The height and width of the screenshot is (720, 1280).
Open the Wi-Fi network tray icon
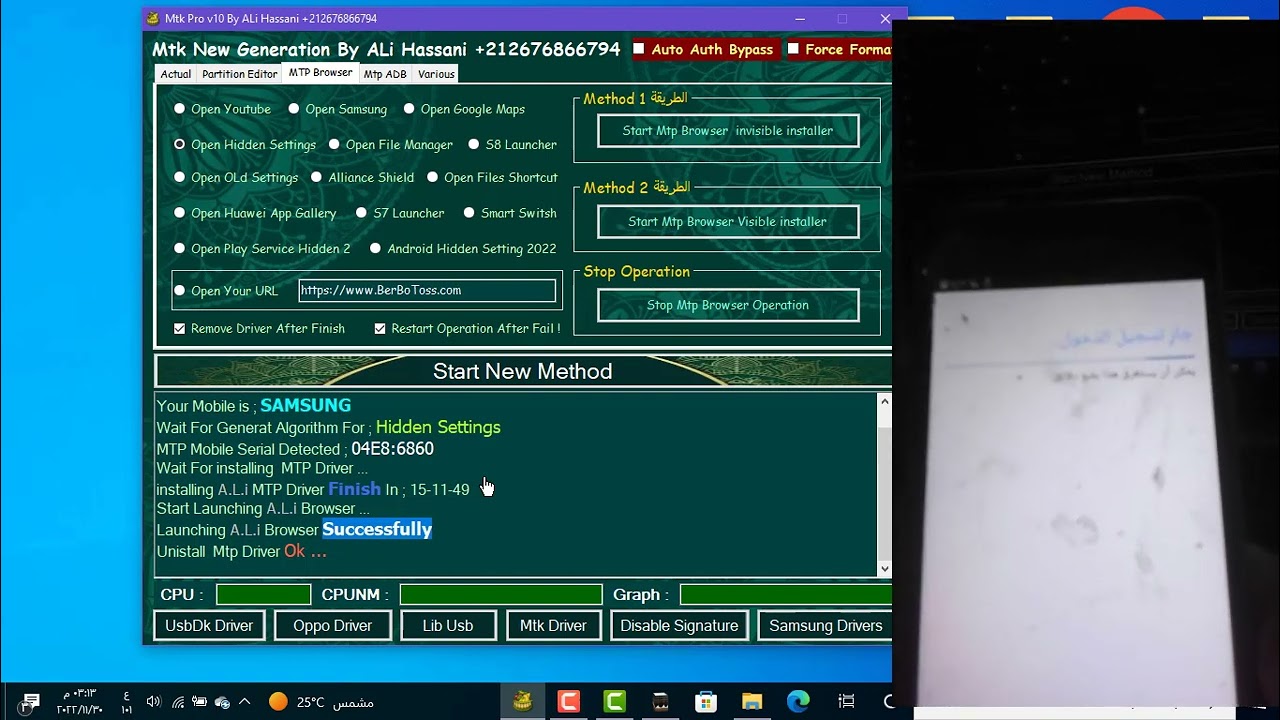(x=178, y=702)
